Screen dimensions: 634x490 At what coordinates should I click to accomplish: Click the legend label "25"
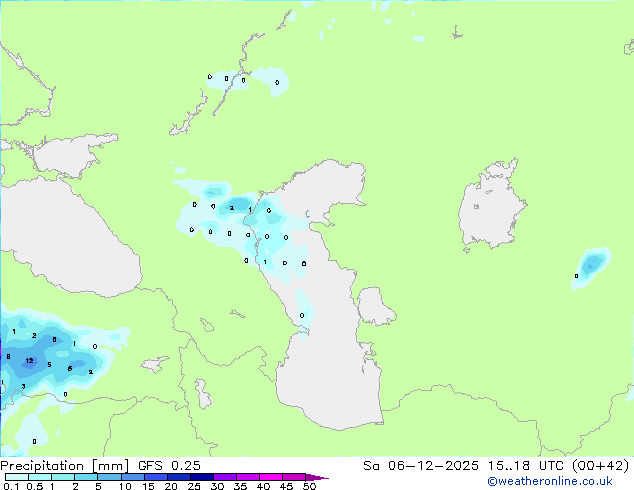pos(194,486)
